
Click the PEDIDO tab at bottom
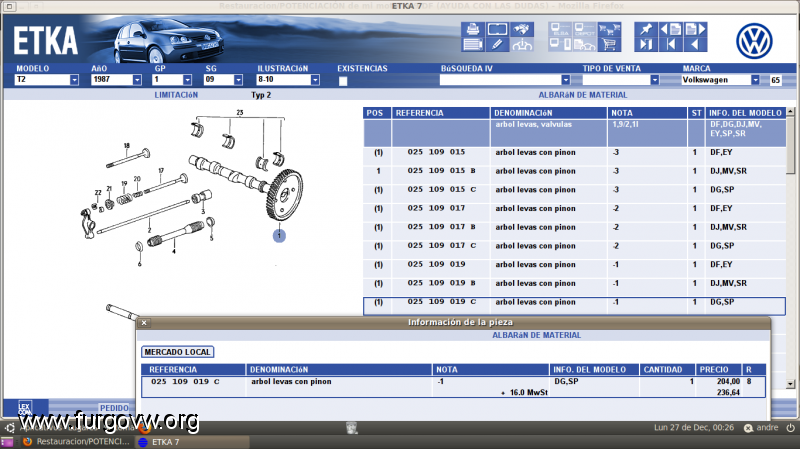click(x=114, y=408)
